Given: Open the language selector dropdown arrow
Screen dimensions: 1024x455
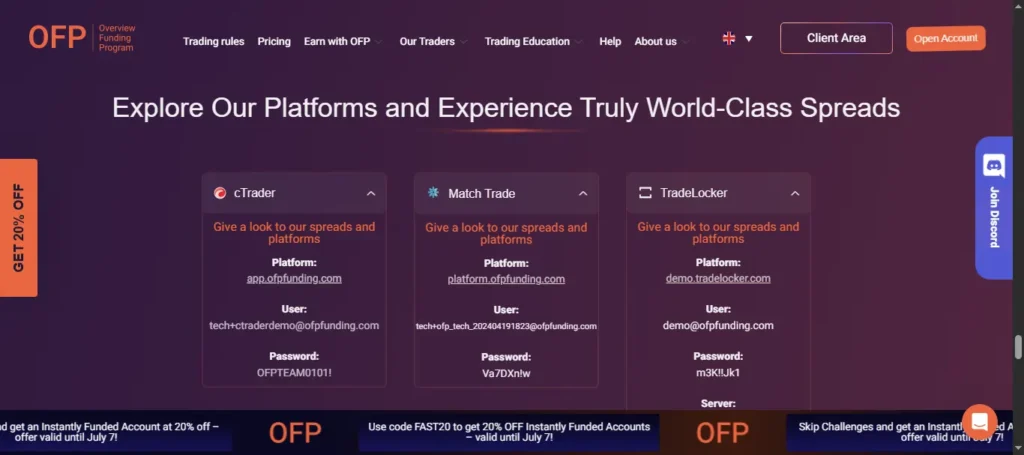Looking at the screenshot, I should [x=748, y=39].
